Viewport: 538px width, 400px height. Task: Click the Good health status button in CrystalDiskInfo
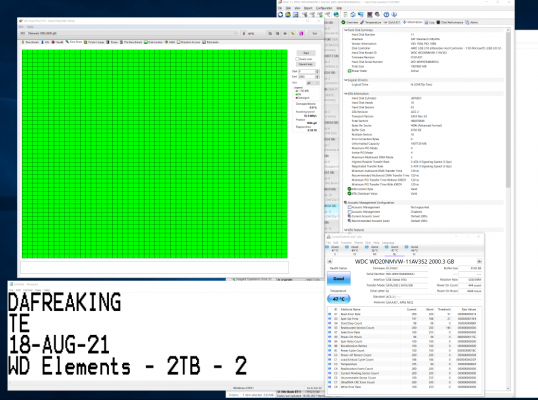339,279
